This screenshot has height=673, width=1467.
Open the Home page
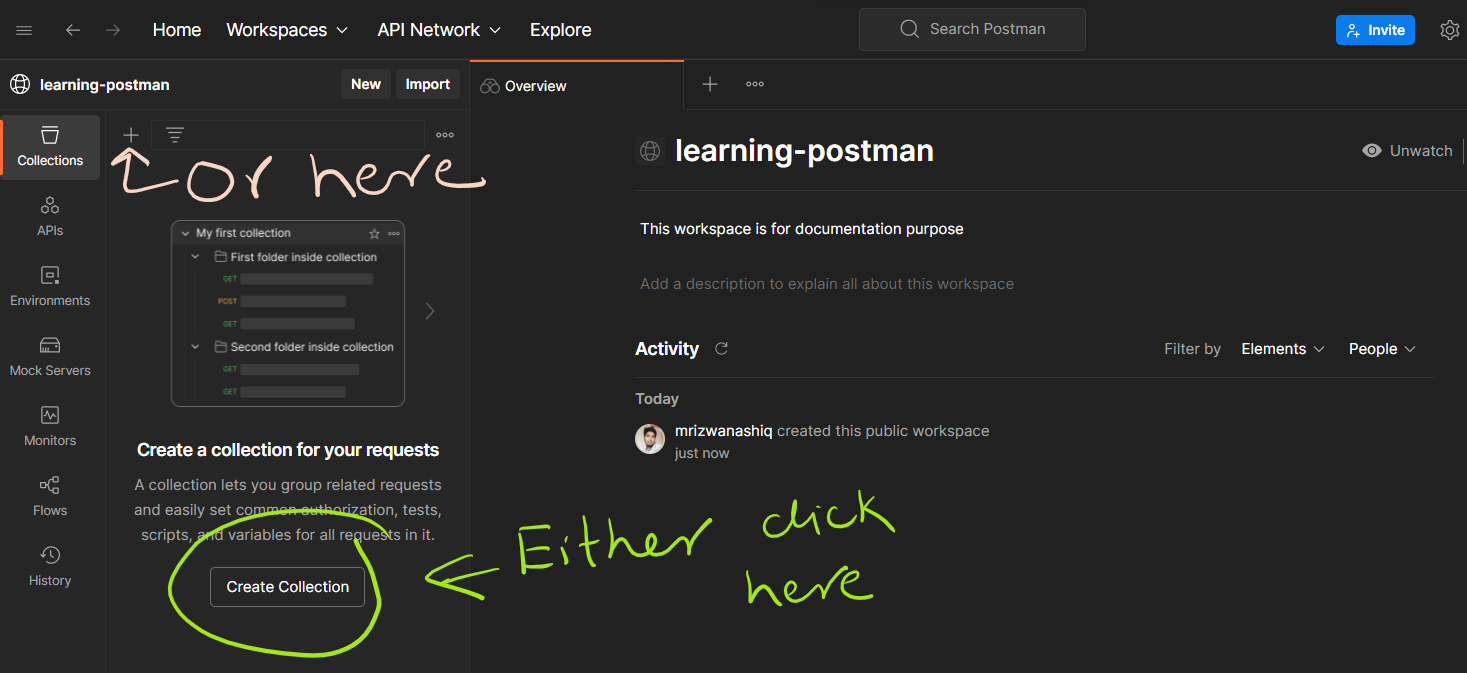(177, 30)
